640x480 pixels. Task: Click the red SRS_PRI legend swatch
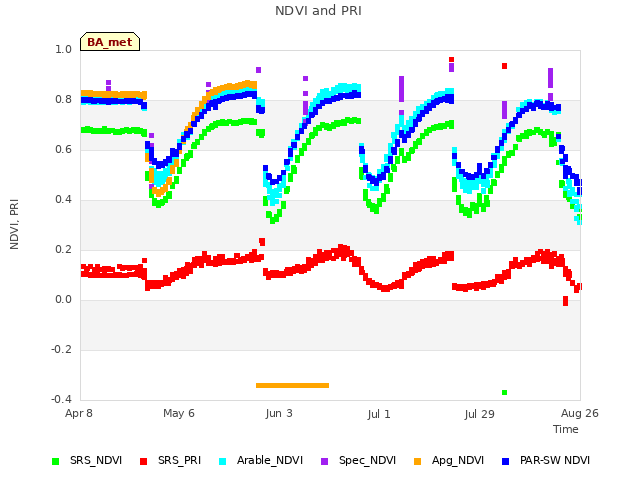pyautogui.click(x=143, y=461)
